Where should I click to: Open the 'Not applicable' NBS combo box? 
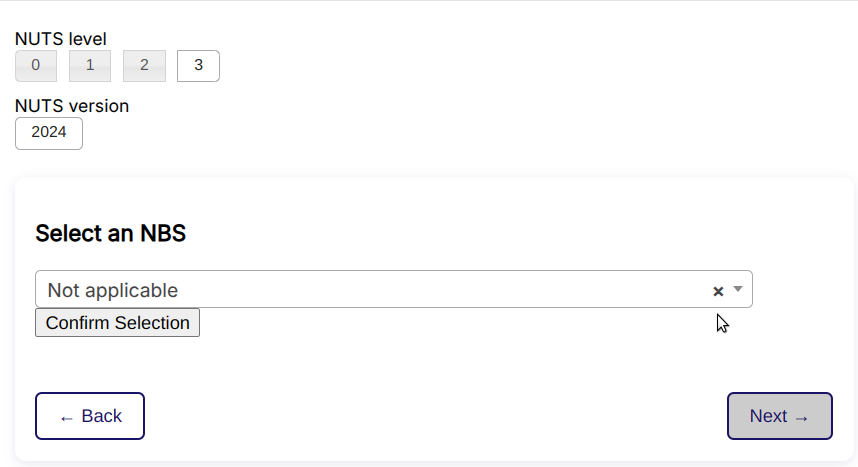(x=380, y=290)
